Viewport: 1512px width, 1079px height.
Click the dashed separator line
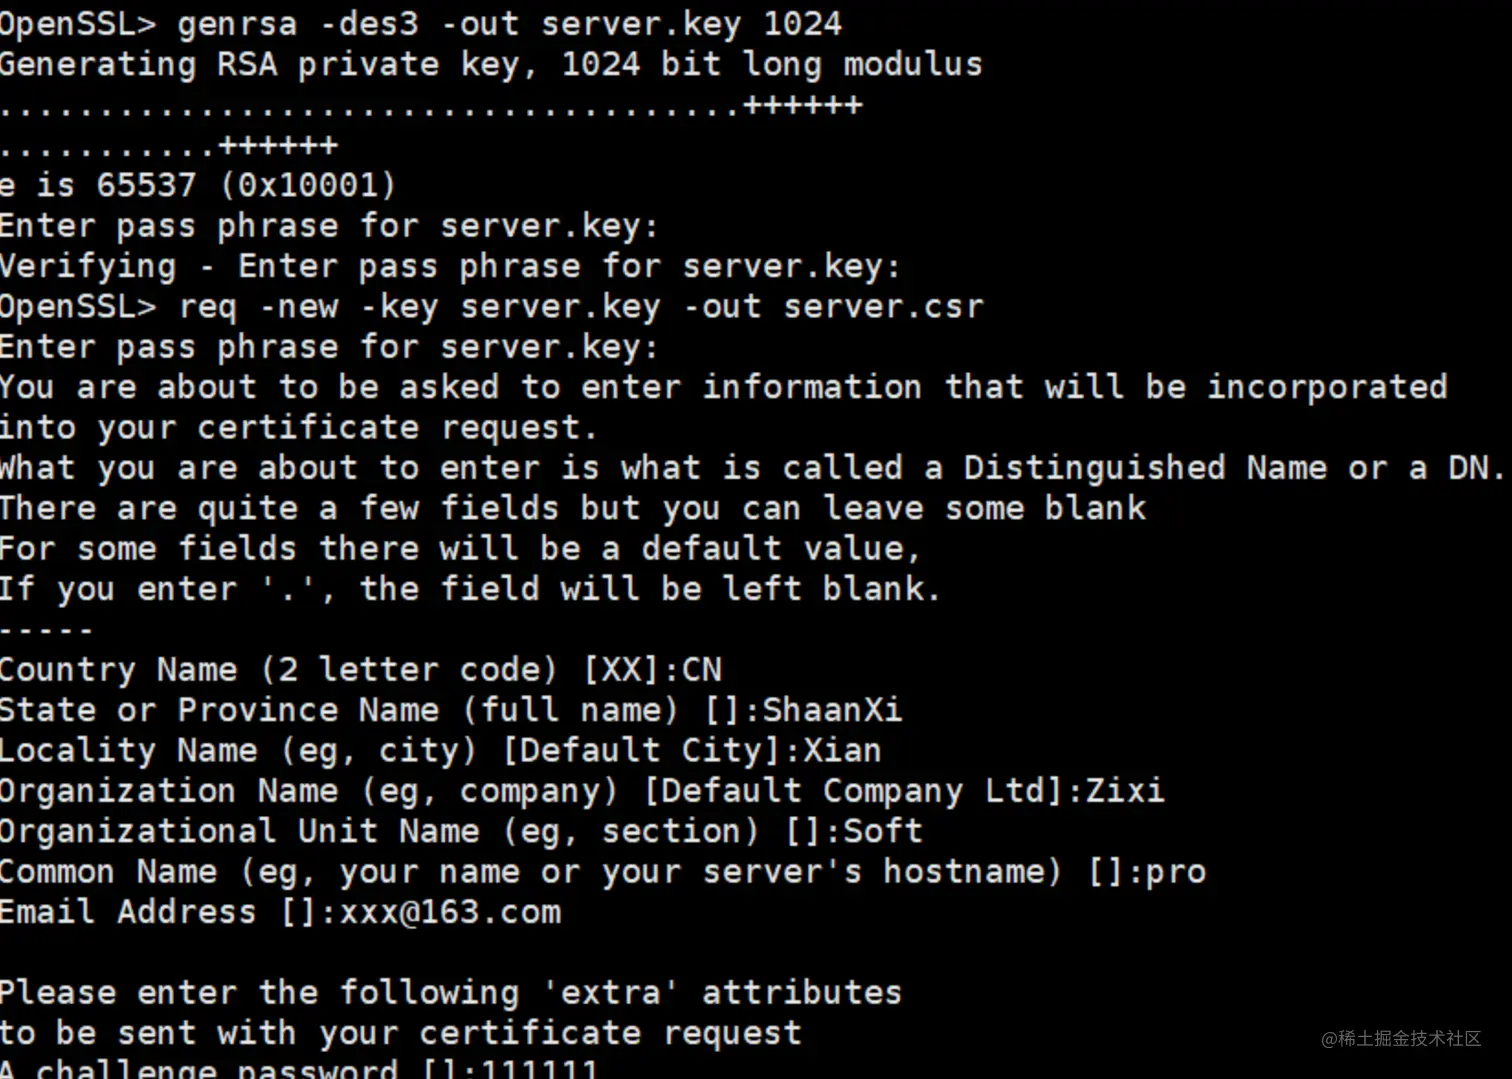46,630
